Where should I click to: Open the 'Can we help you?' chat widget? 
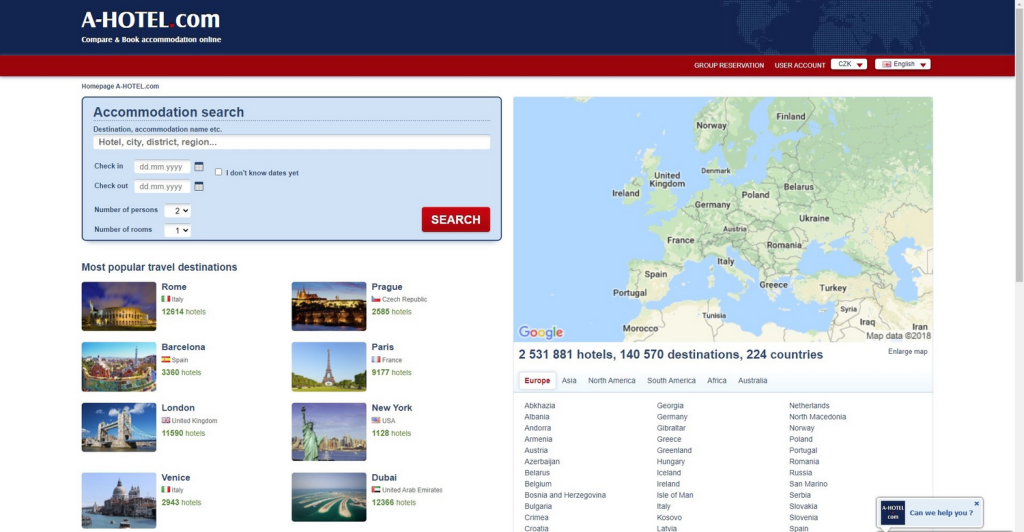pyautogui.click(x=930, y=512)
